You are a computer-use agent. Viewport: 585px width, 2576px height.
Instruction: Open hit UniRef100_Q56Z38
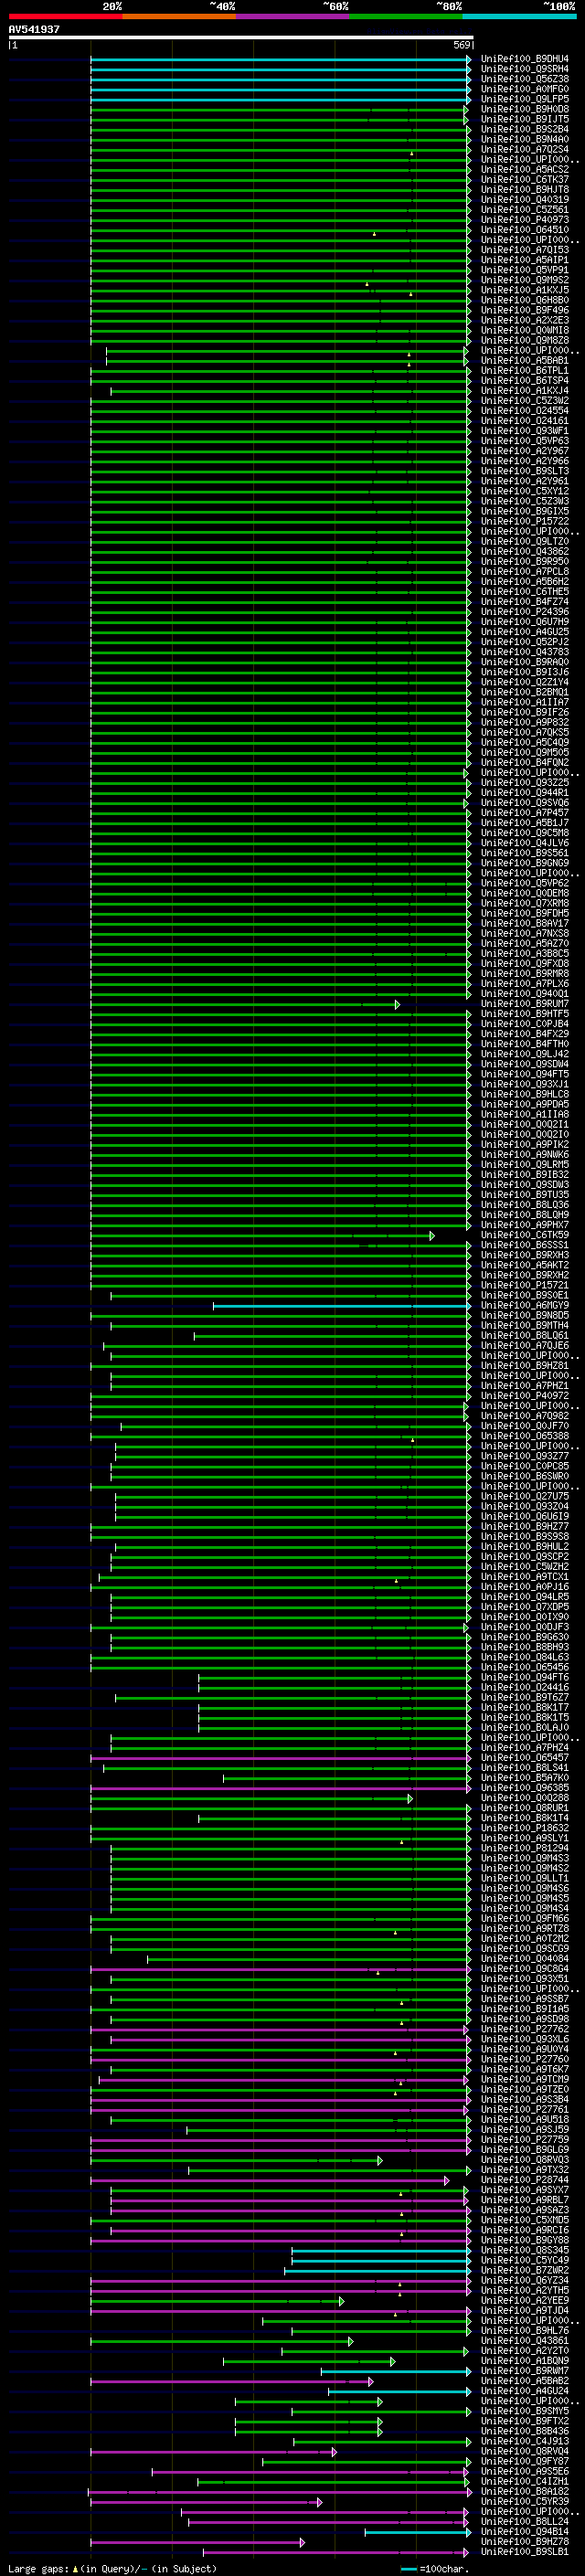(x=524, y=80)
